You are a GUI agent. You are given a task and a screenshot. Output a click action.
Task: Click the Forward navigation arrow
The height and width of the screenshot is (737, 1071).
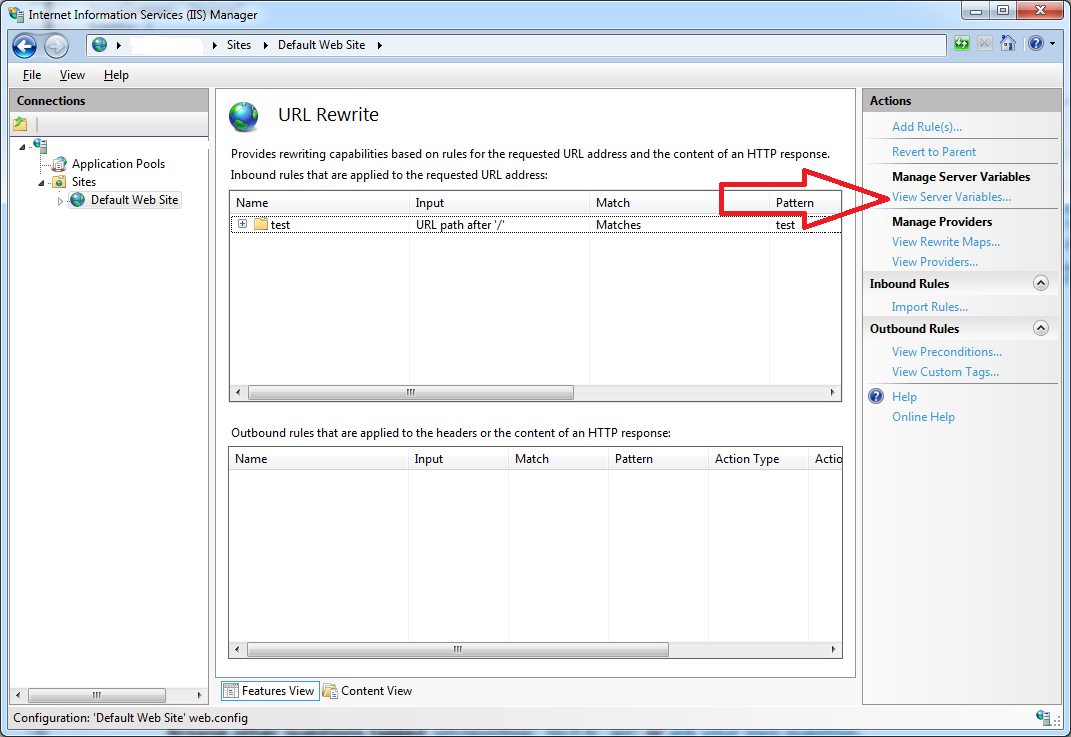pos(56,46)
